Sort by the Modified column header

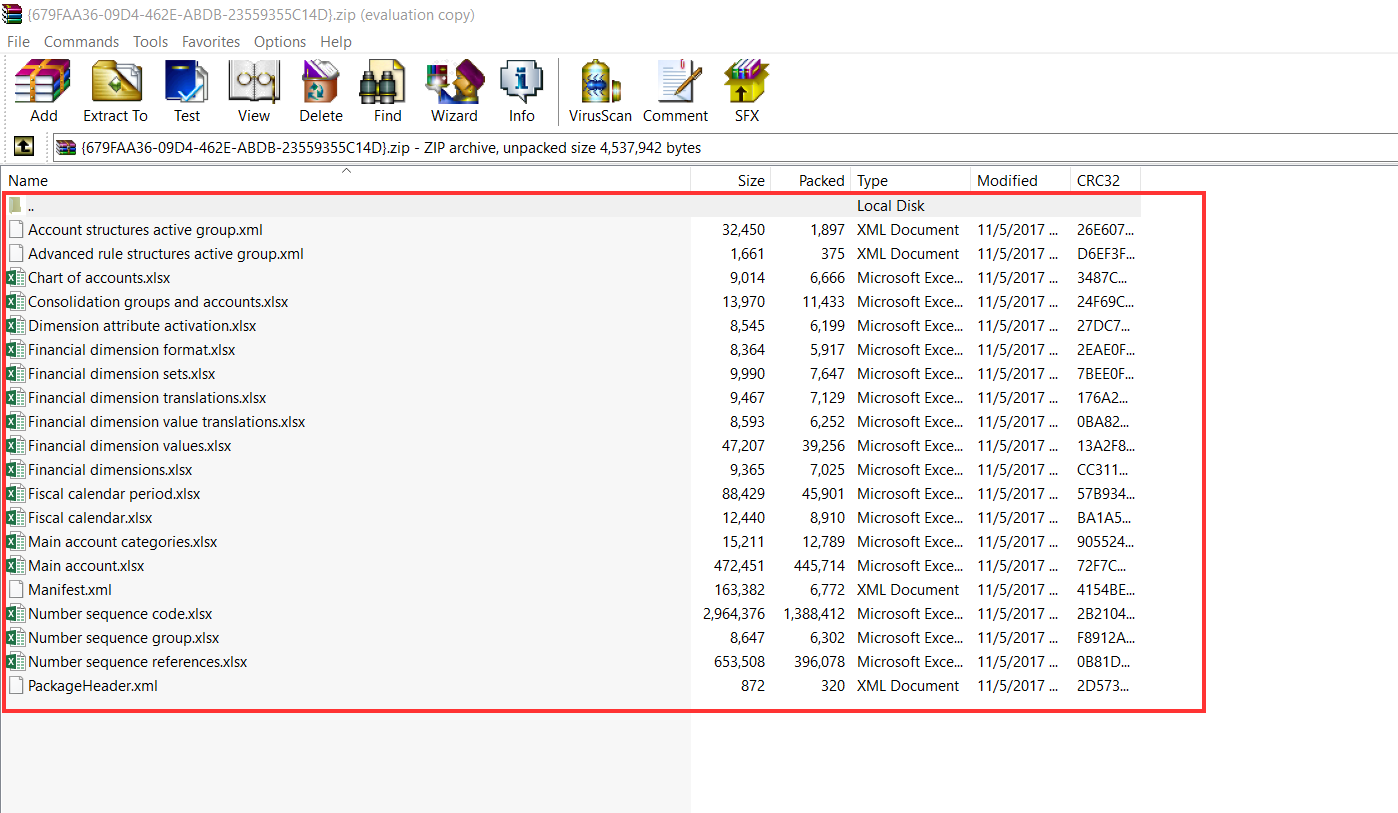[1007, 181]
